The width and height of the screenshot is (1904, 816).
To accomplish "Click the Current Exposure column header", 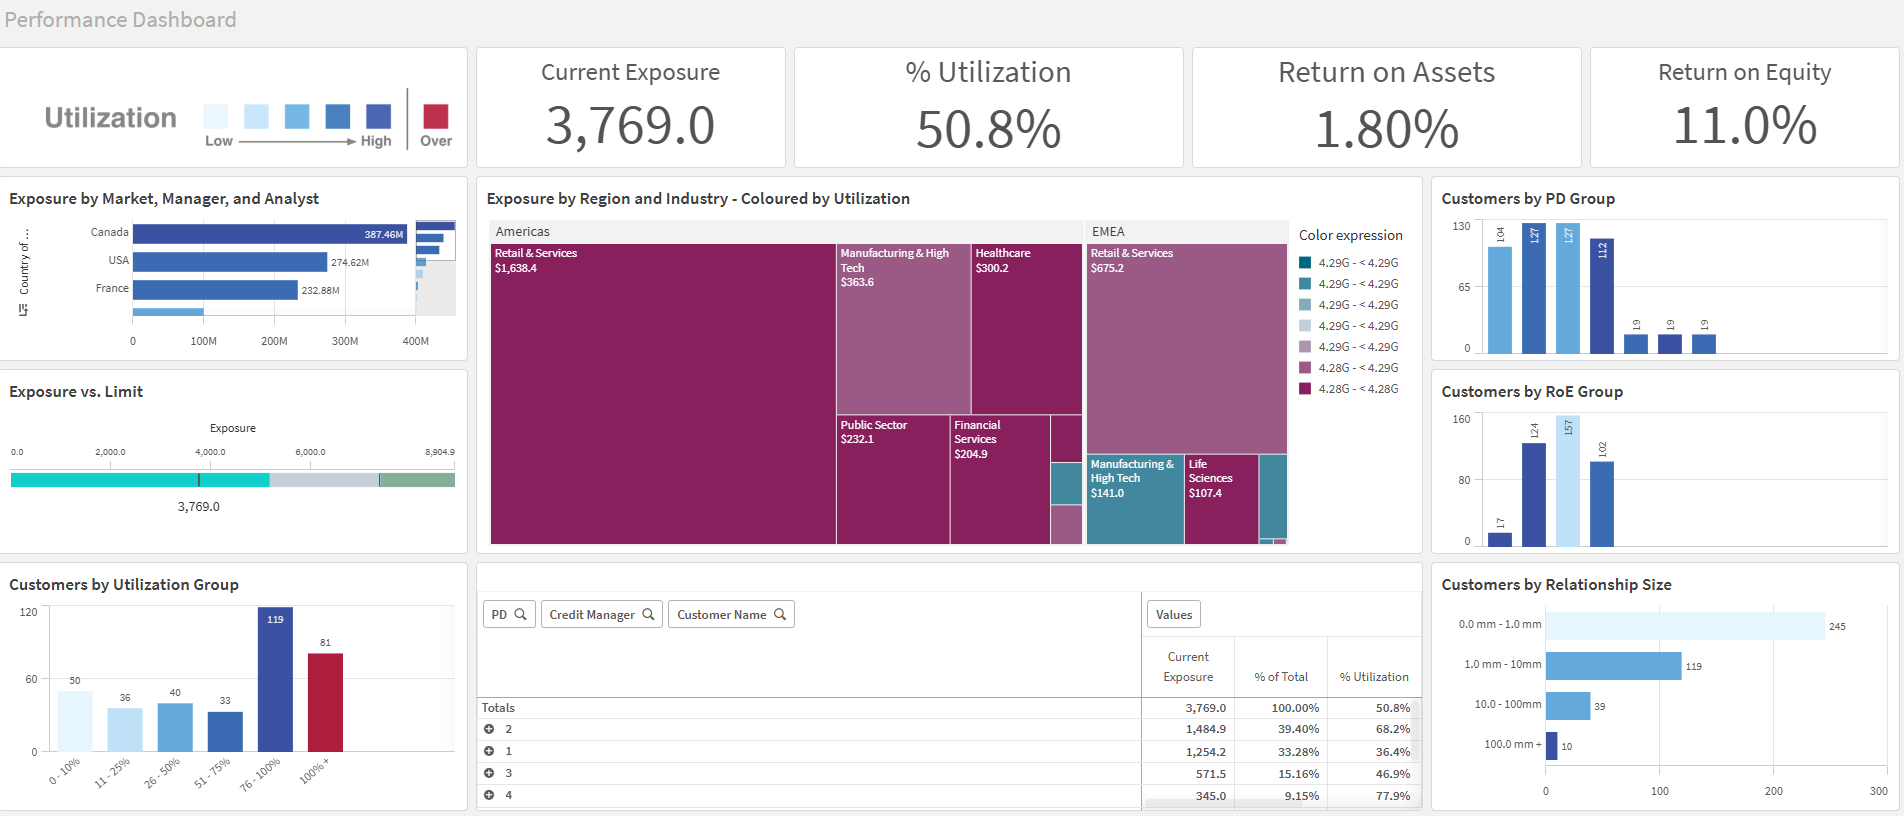I will click(x=1188, y=667).
